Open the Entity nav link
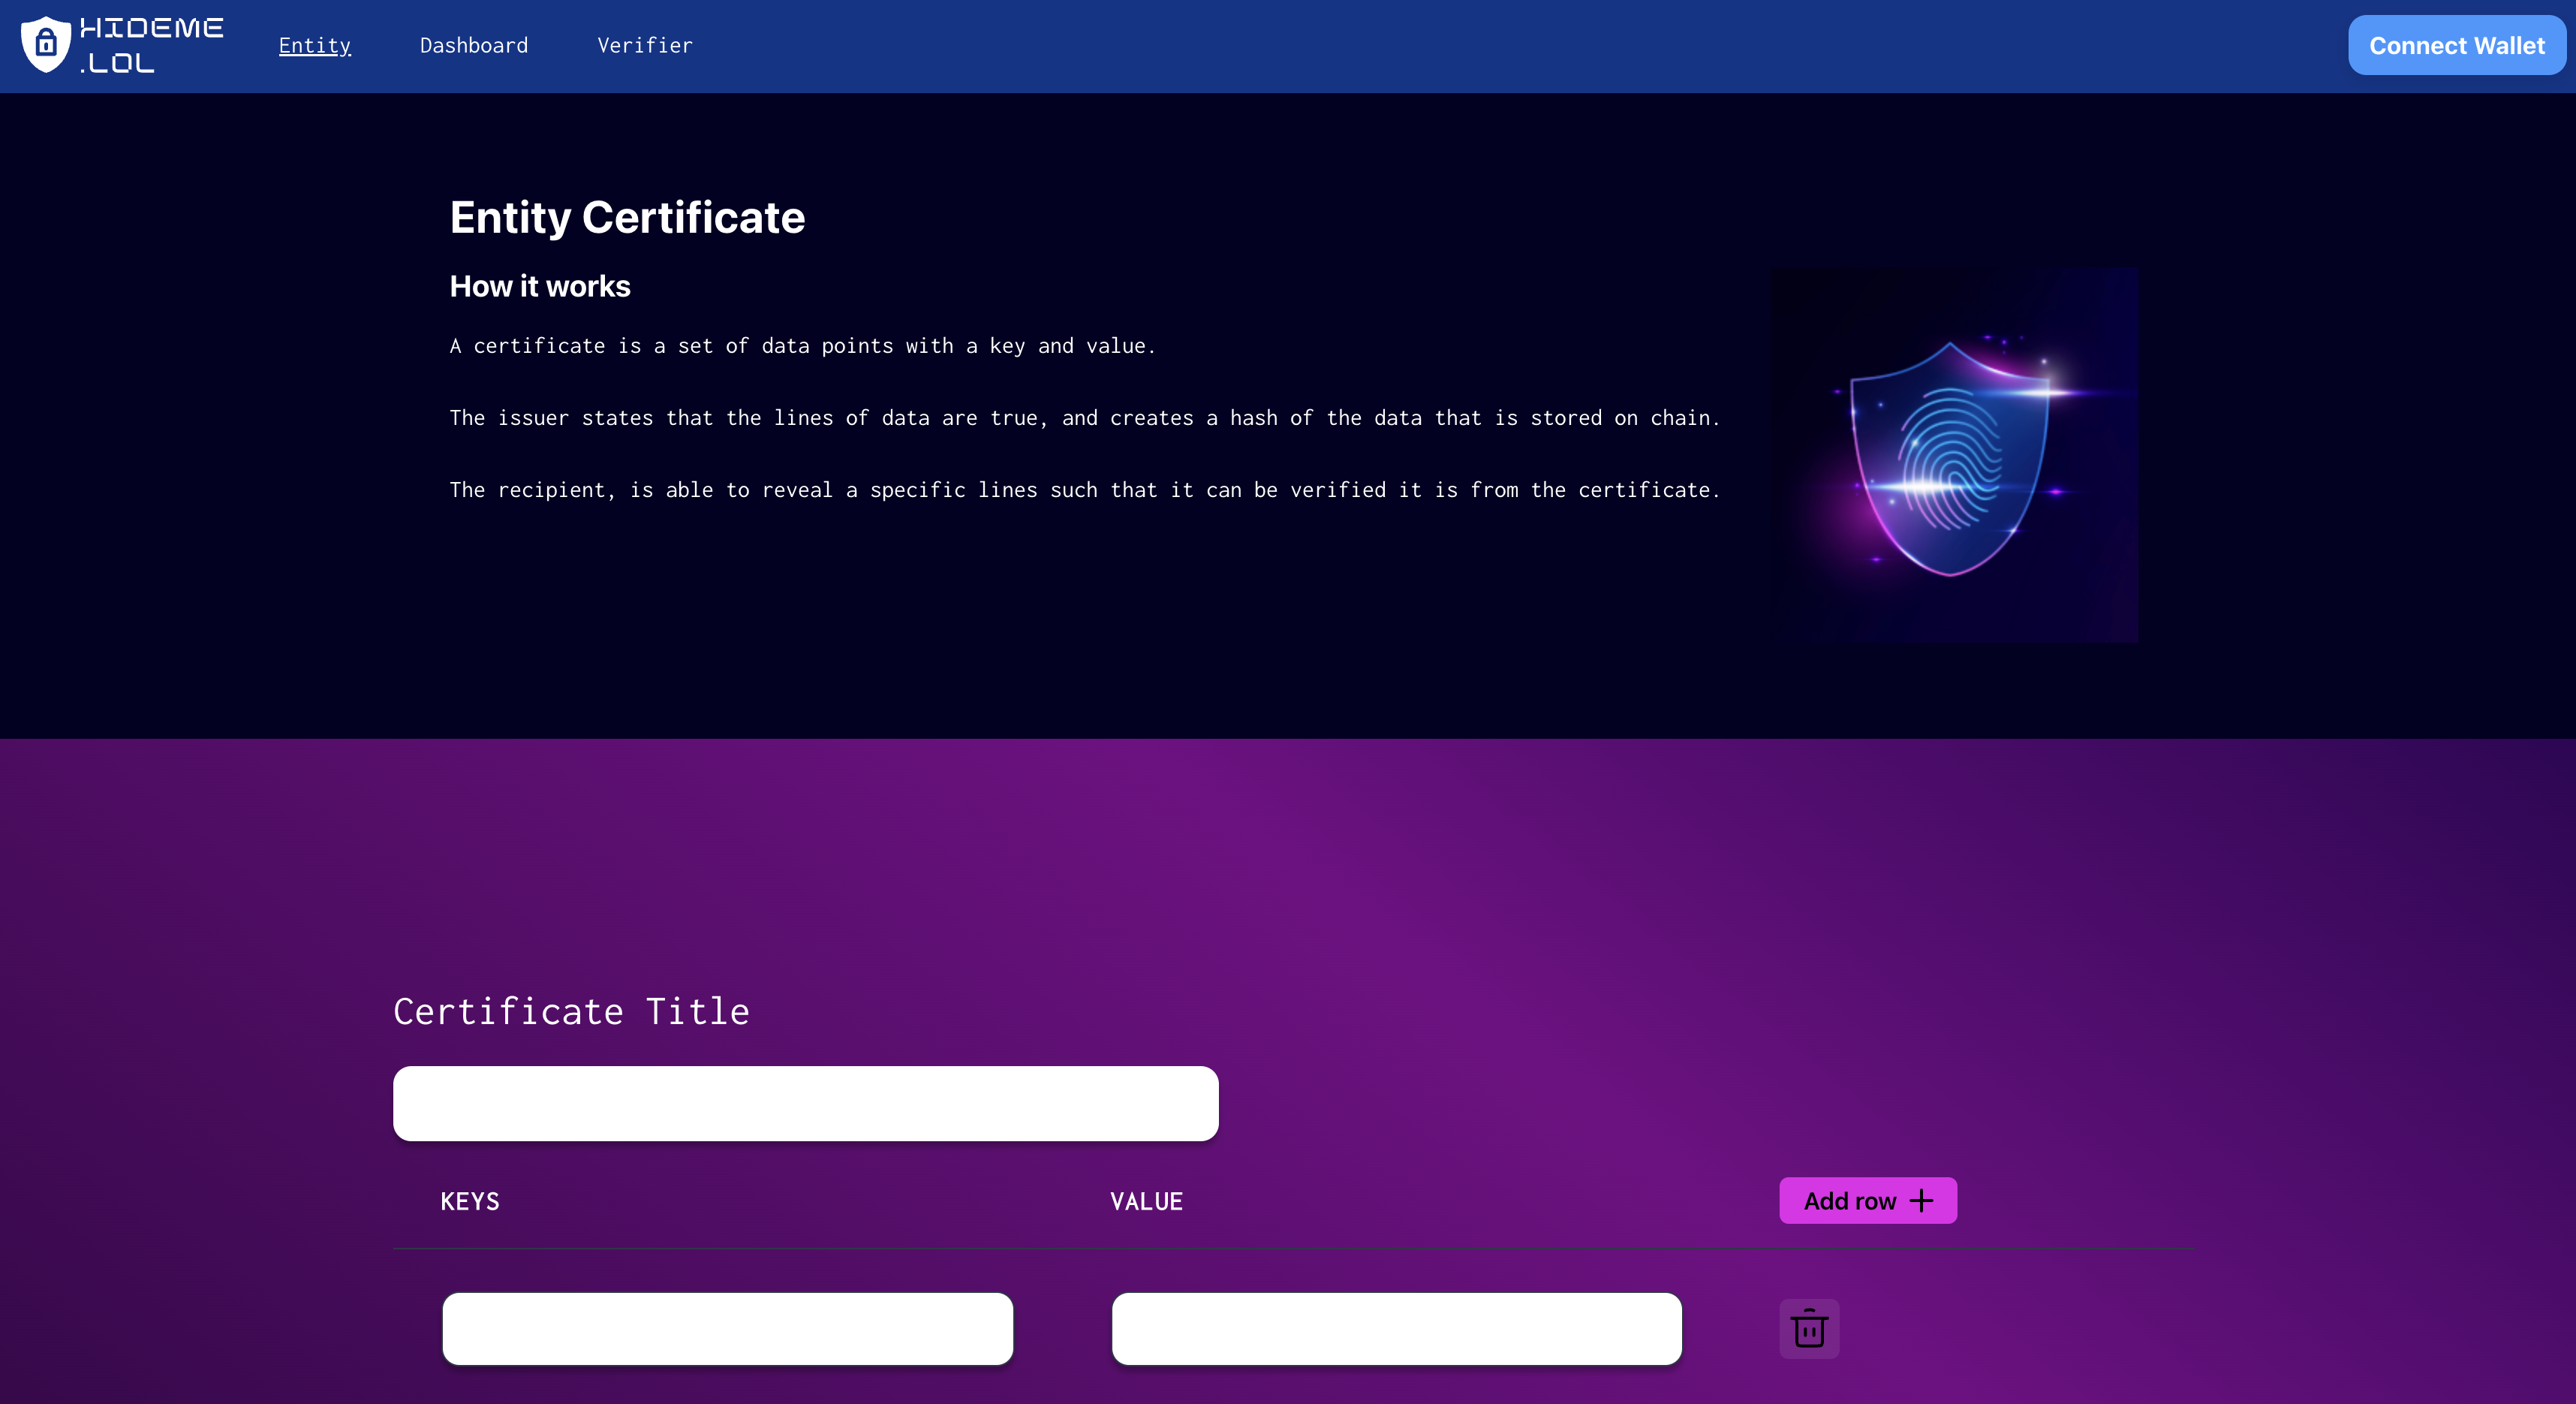The width and height of the screenshot is (2576, 1404). coord(314,46)
